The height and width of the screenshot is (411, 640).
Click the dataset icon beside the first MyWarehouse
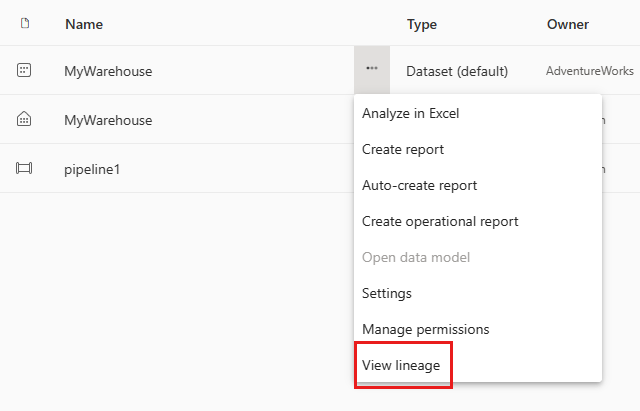coord(25,71)
